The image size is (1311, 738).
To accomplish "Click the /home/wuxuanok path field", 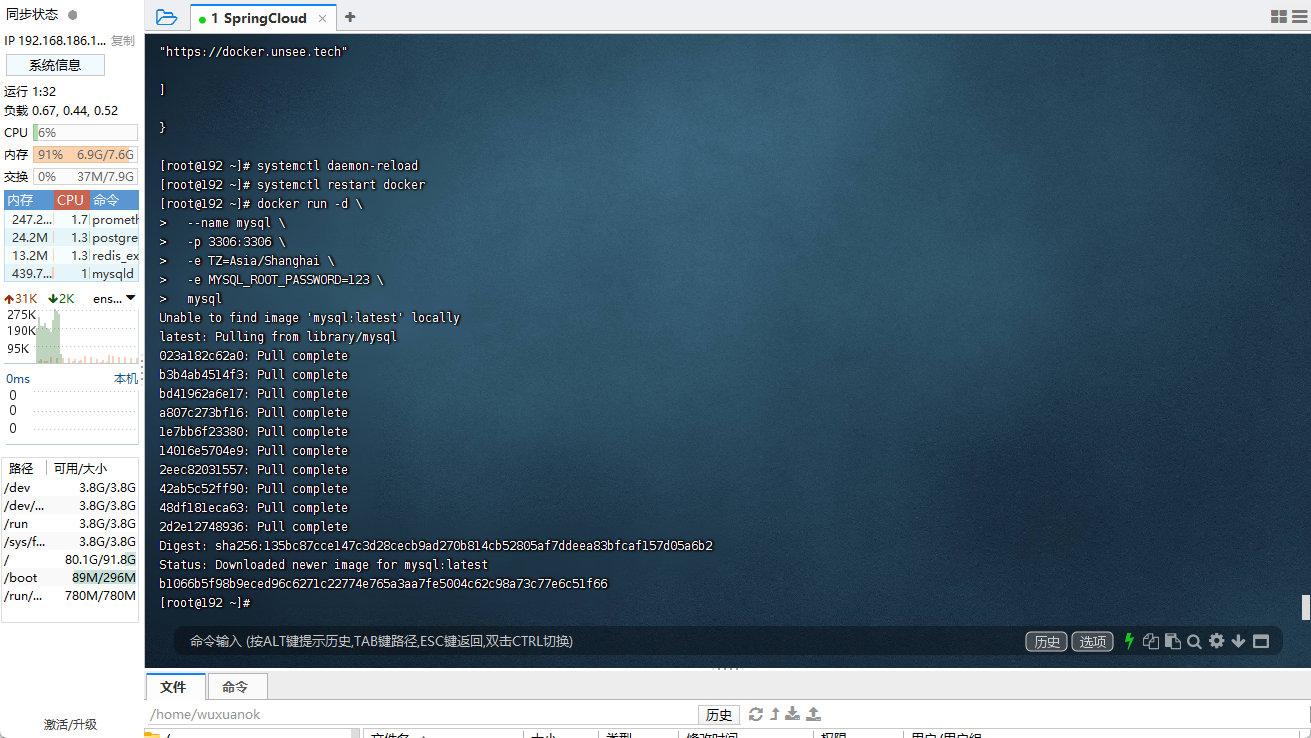I will 421,715.
